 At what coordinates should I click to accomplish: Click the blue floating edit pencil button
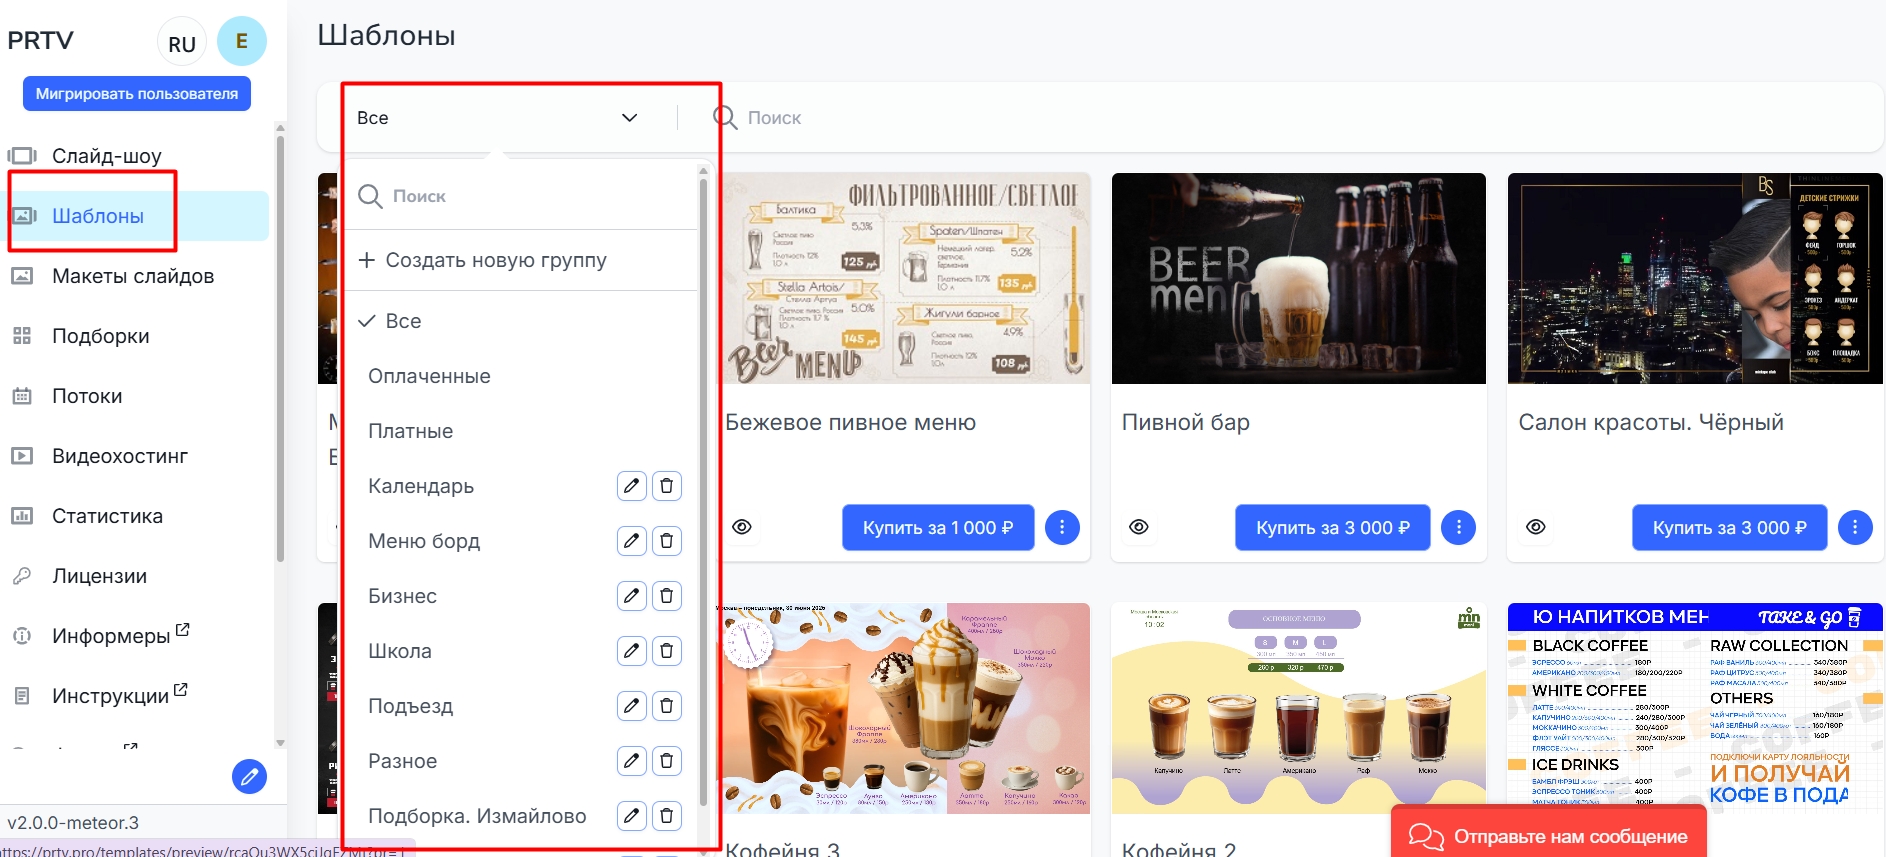pos(249,776)
